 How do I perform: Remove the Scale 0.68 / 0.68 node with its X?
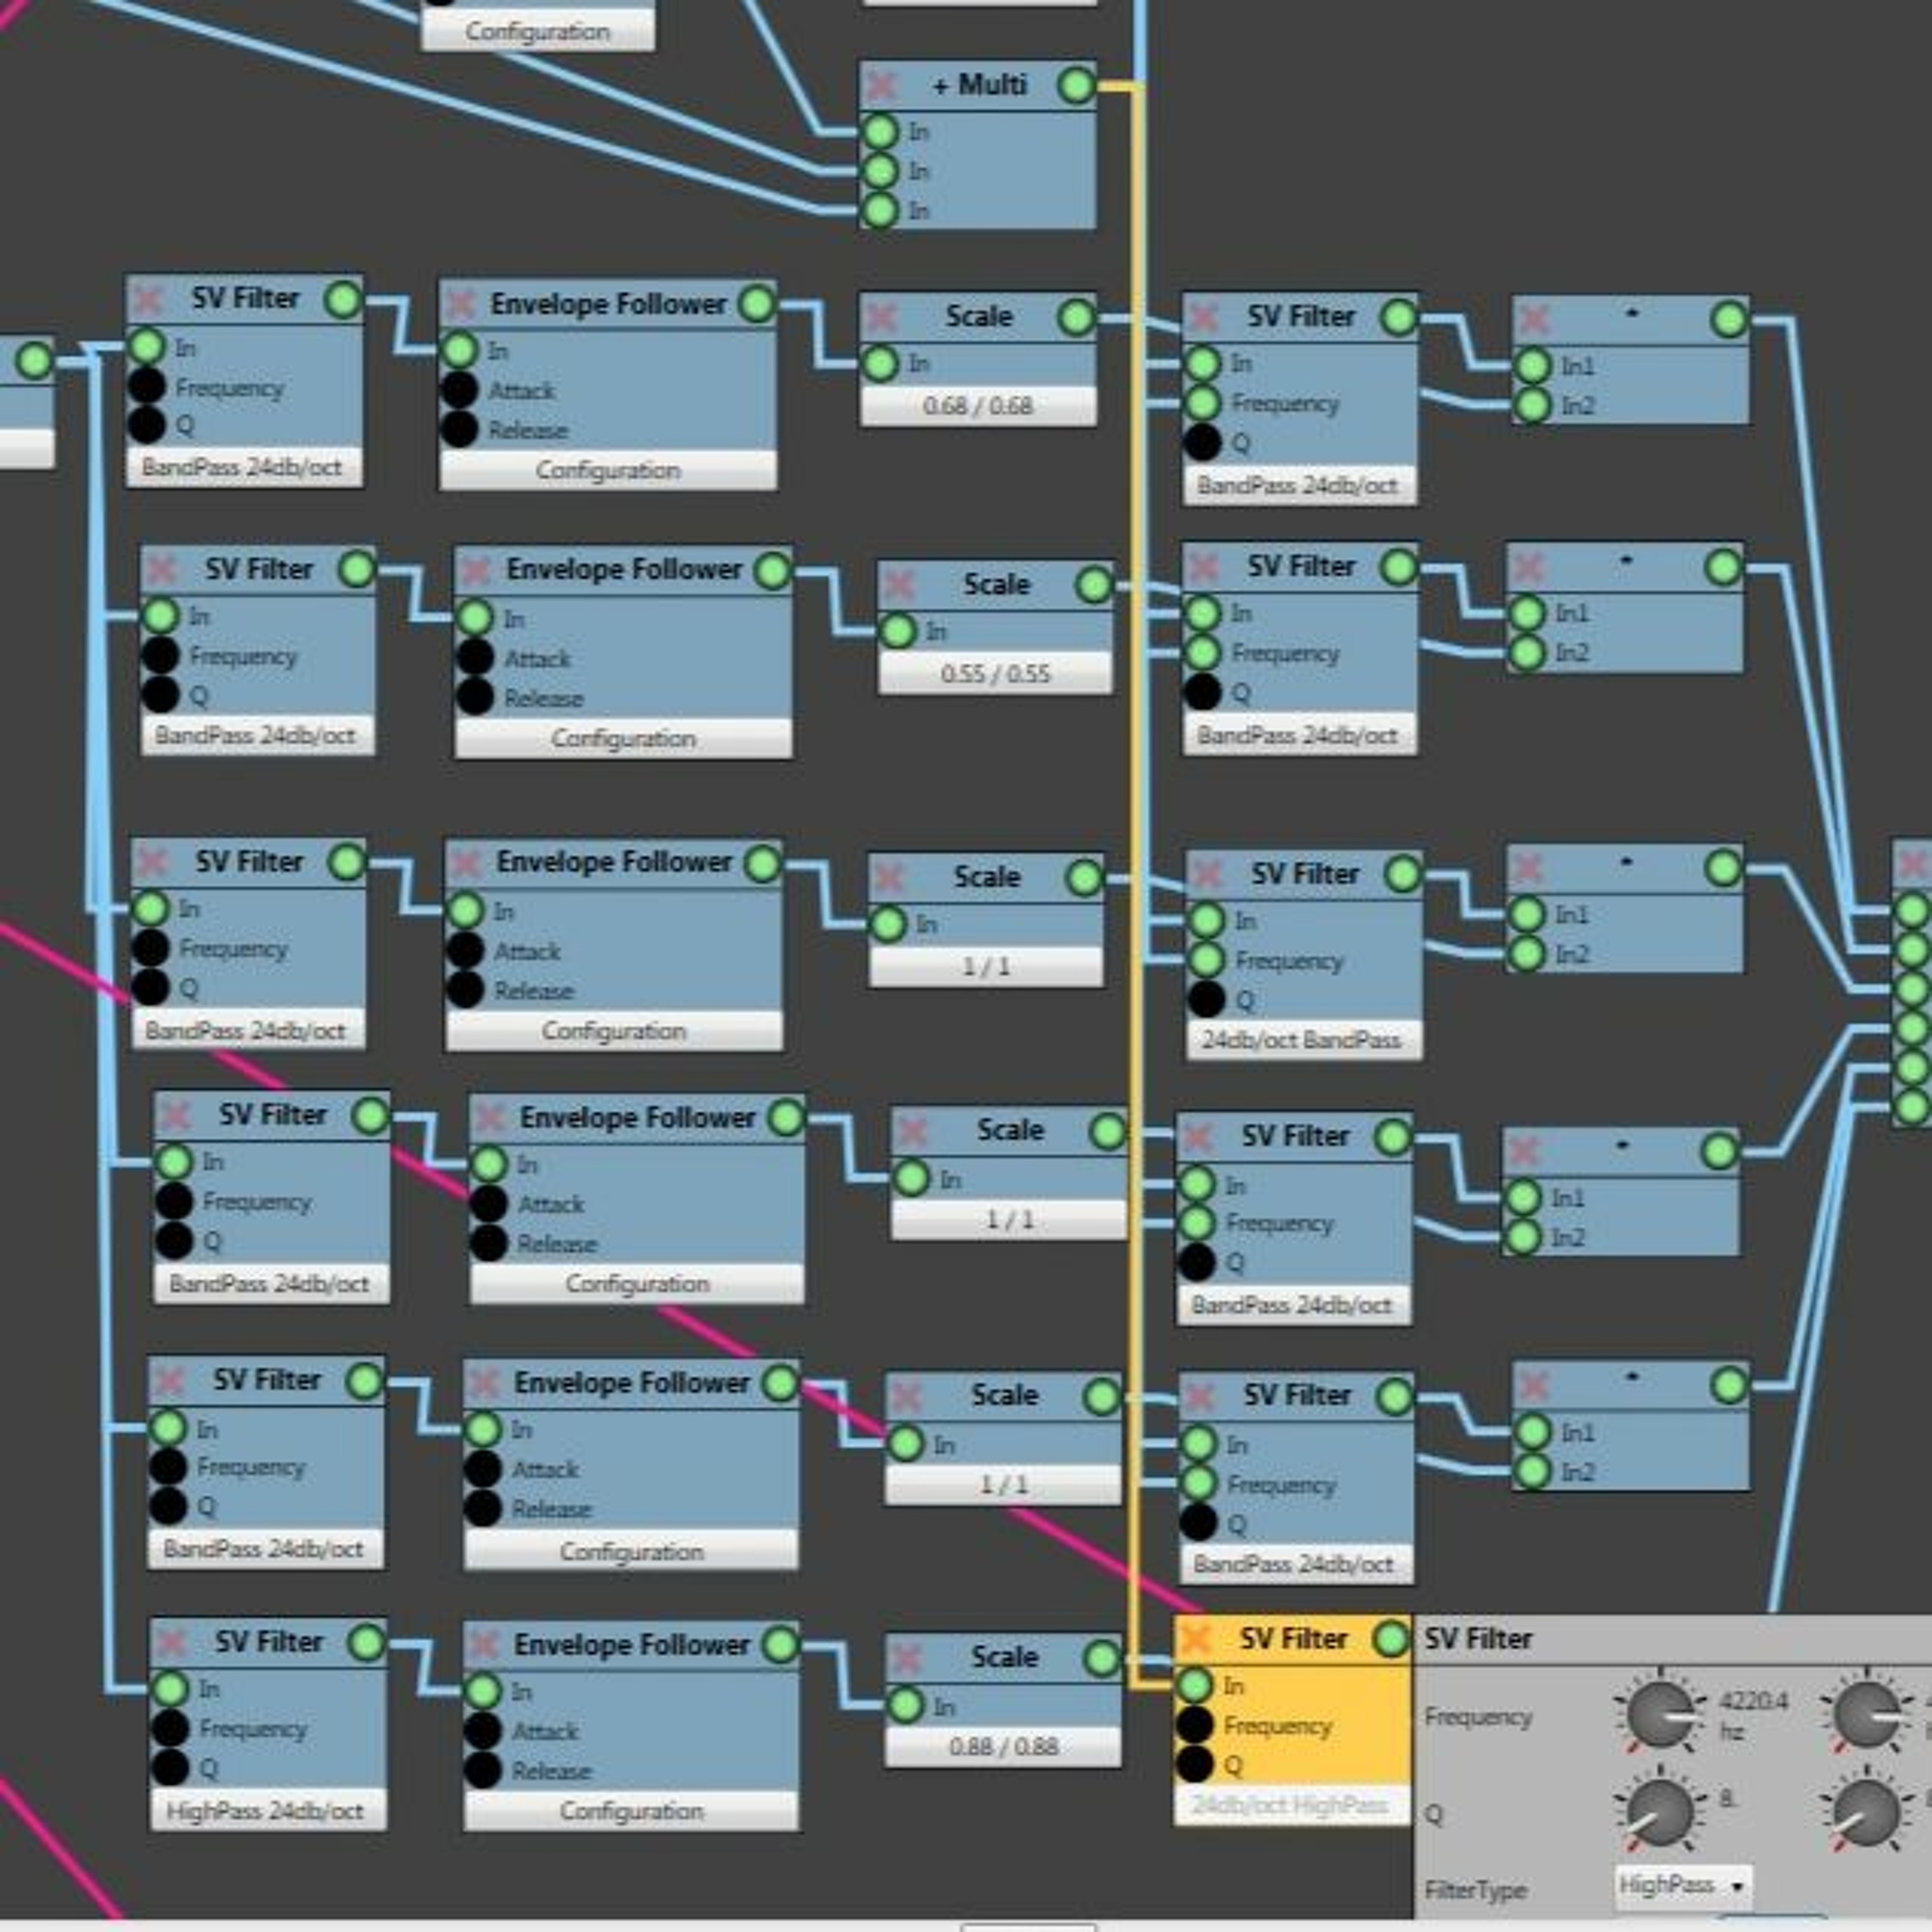coord(881,318)
